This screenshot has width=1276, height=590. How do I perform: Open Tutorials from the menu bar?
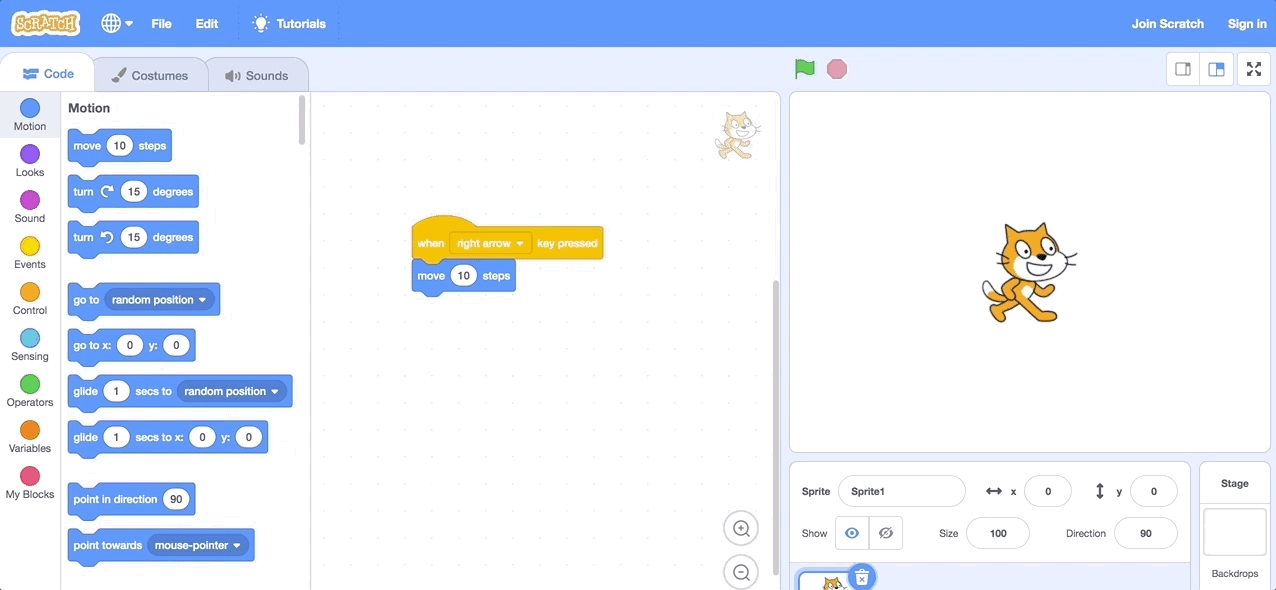coord(289,23)
